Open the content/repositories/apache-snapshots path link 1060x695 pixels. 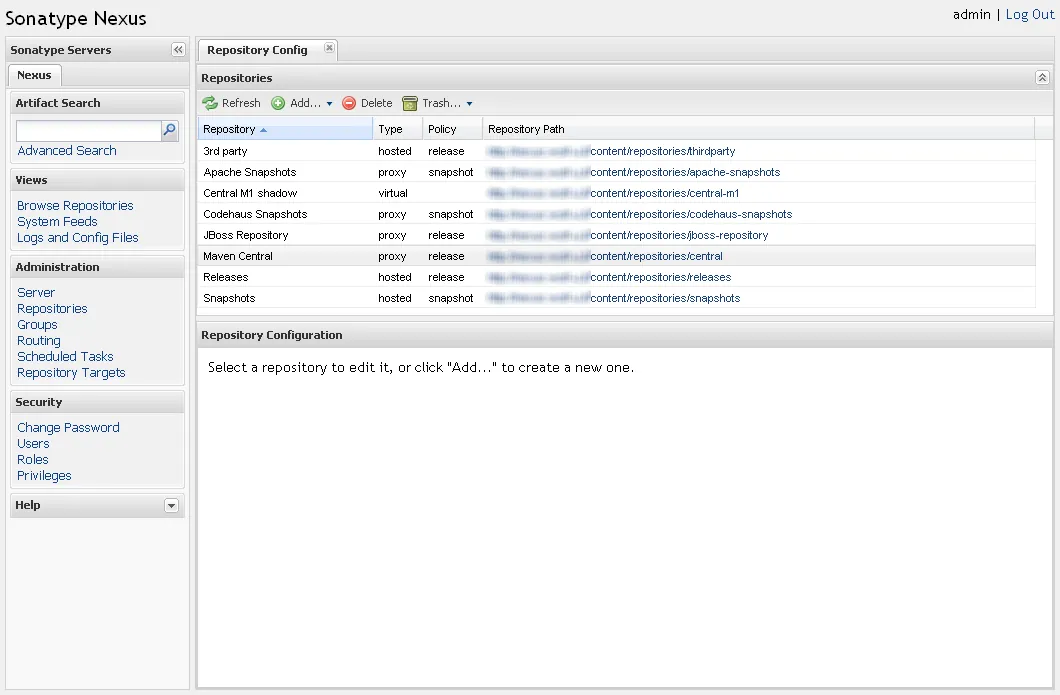pos(685,172)
